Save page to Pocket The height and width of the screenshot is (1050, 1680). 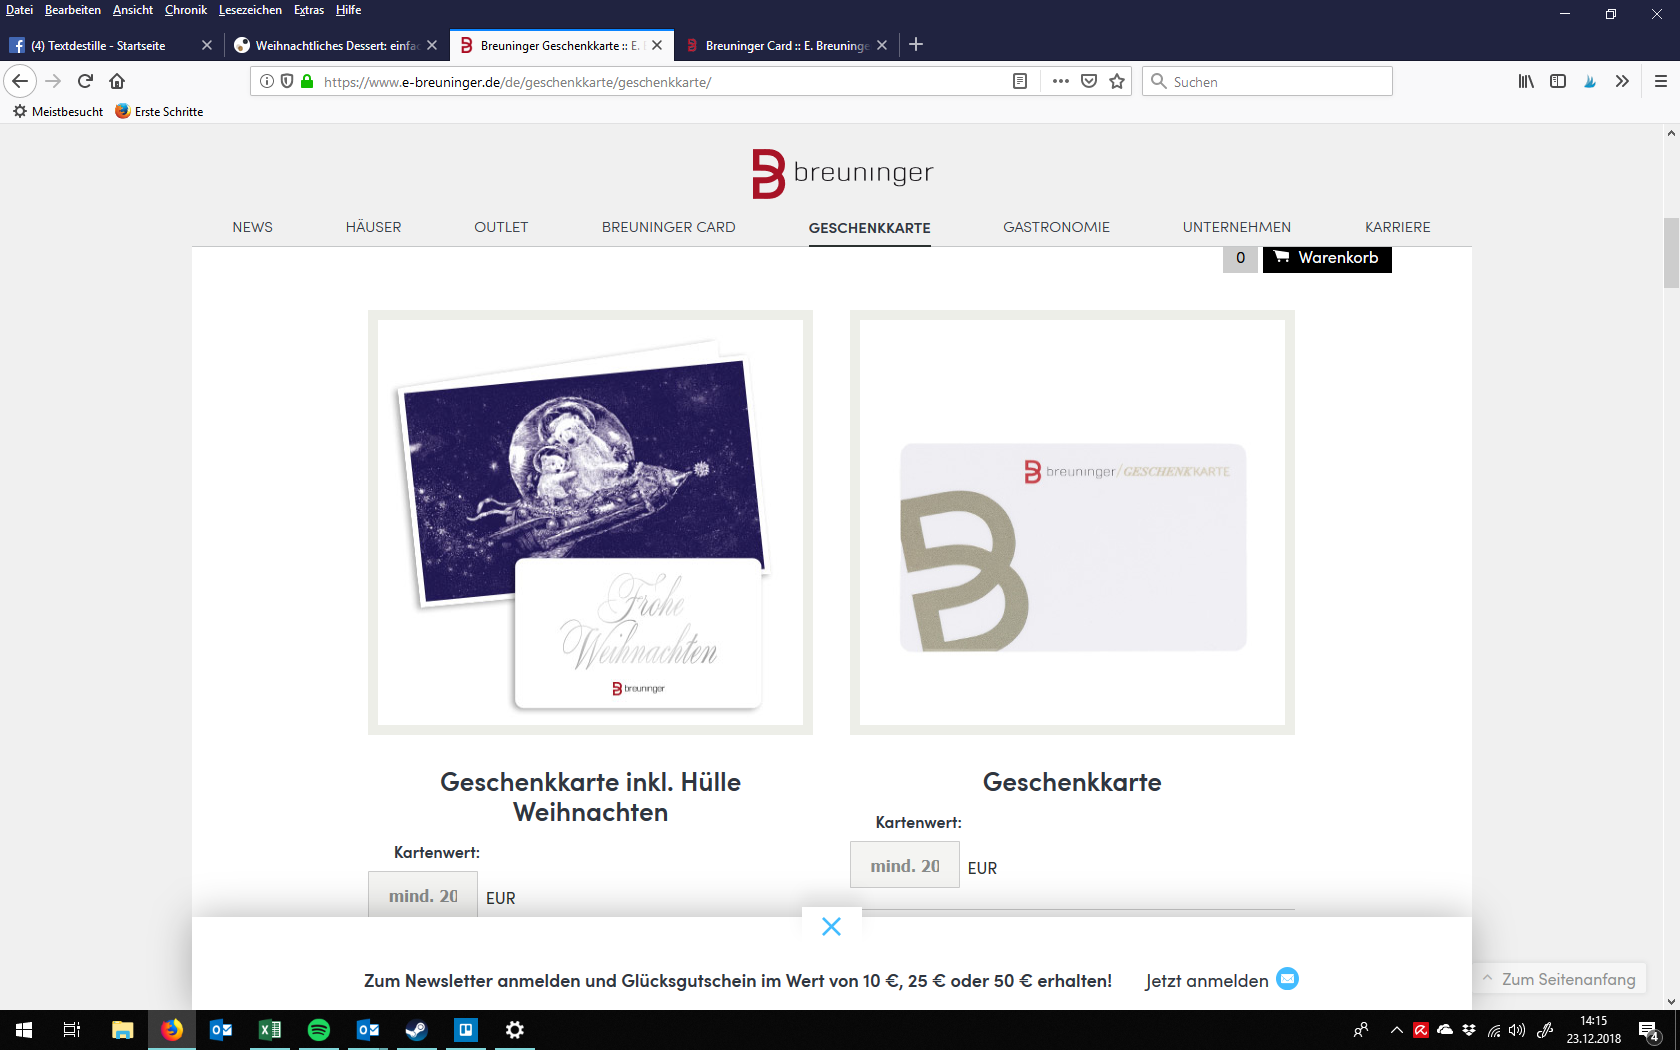click(x=1089, y=81)
